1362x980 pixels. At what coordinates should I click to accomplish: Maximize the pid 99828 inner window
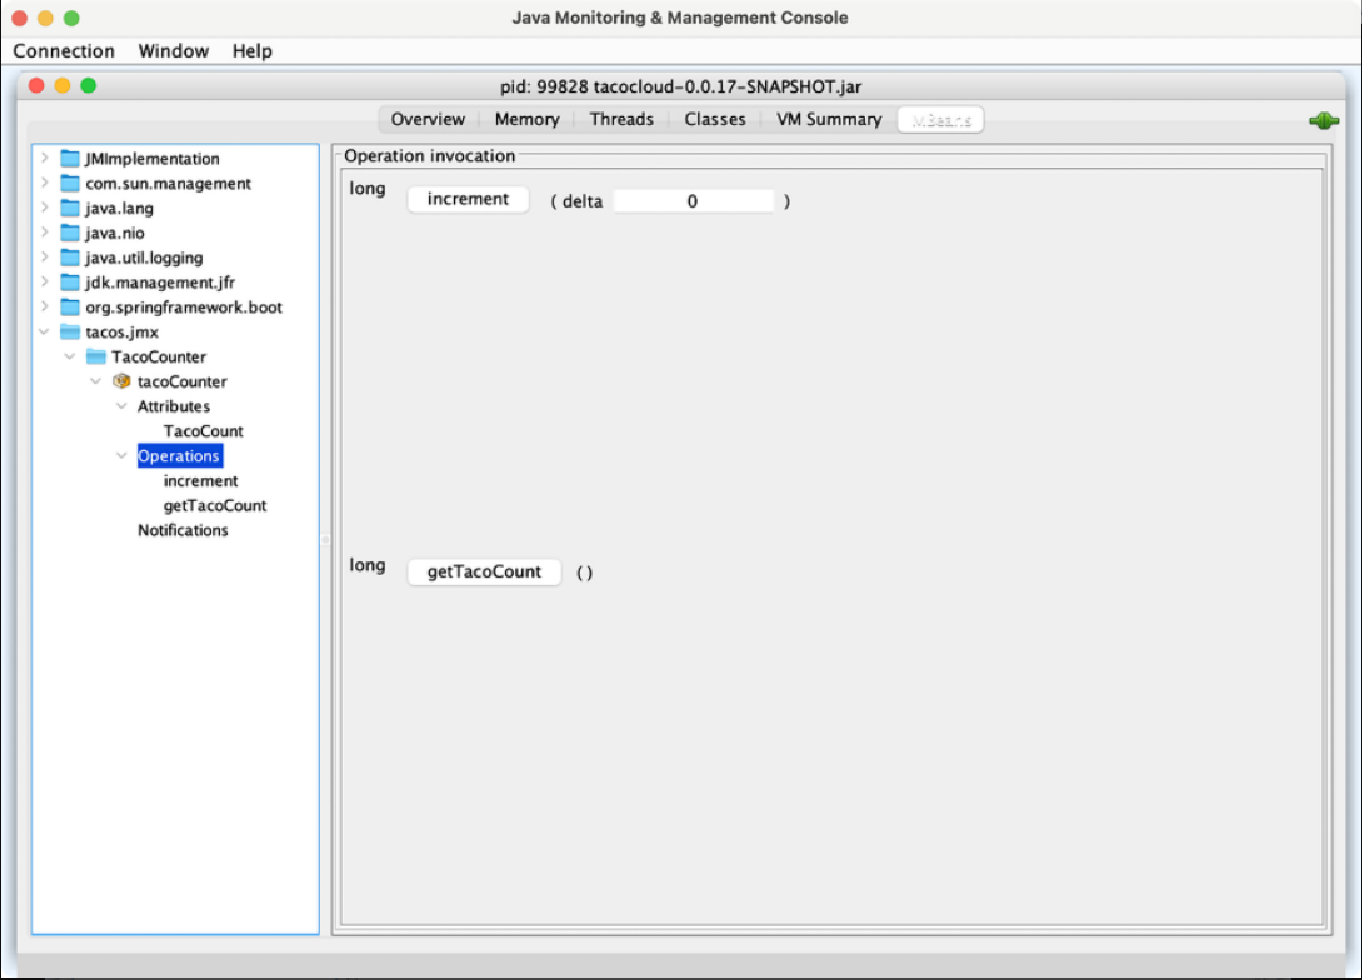tap(88, 86)
